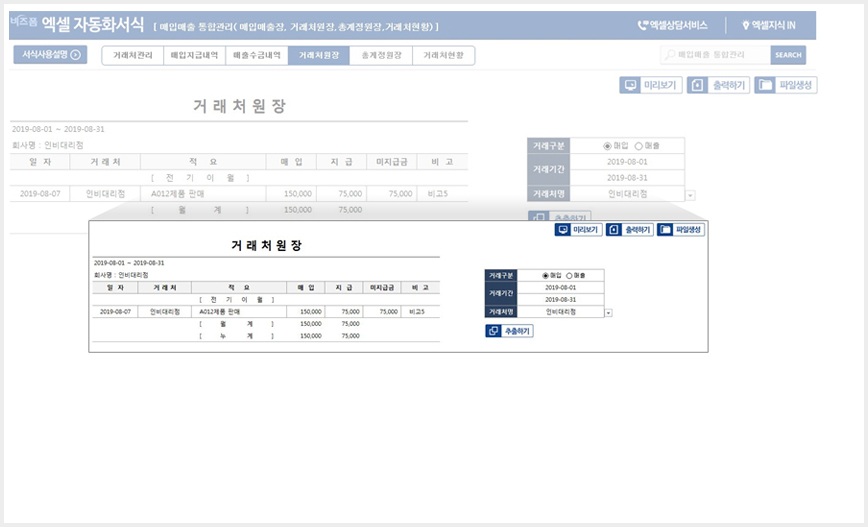Click the faded 파일생성 folder icon at the top right
This screenshot has width=868, height=527.
point(765,85)
